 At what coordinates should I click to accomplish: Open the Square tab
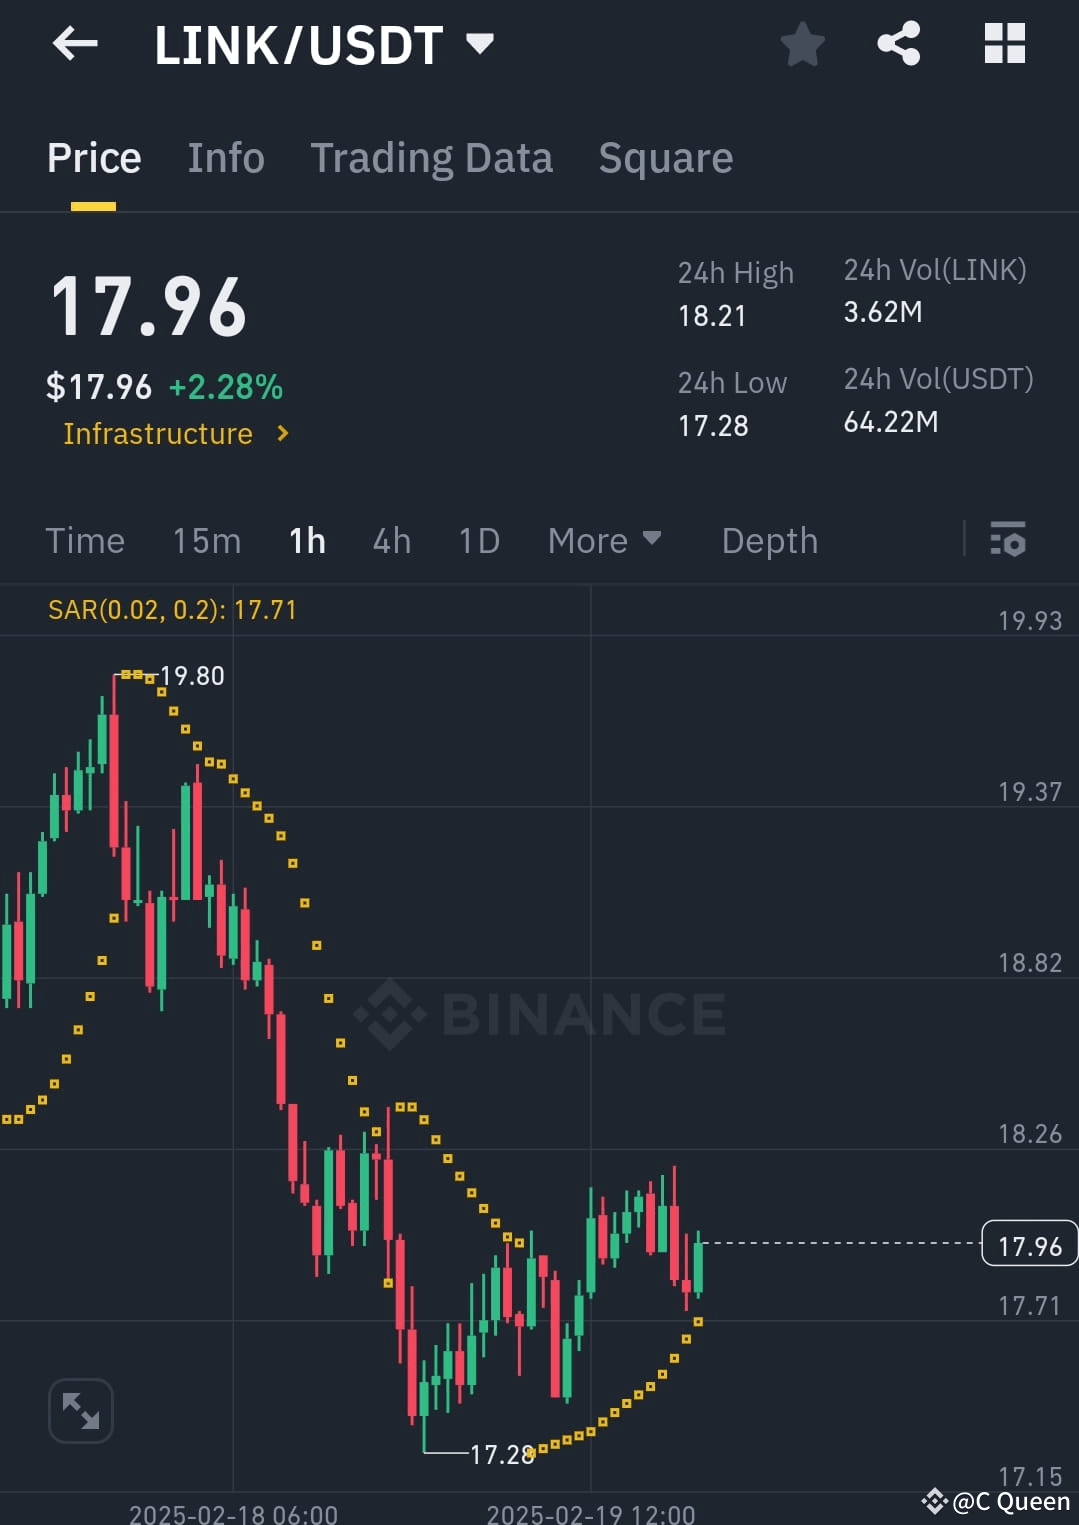click(665, 157)
